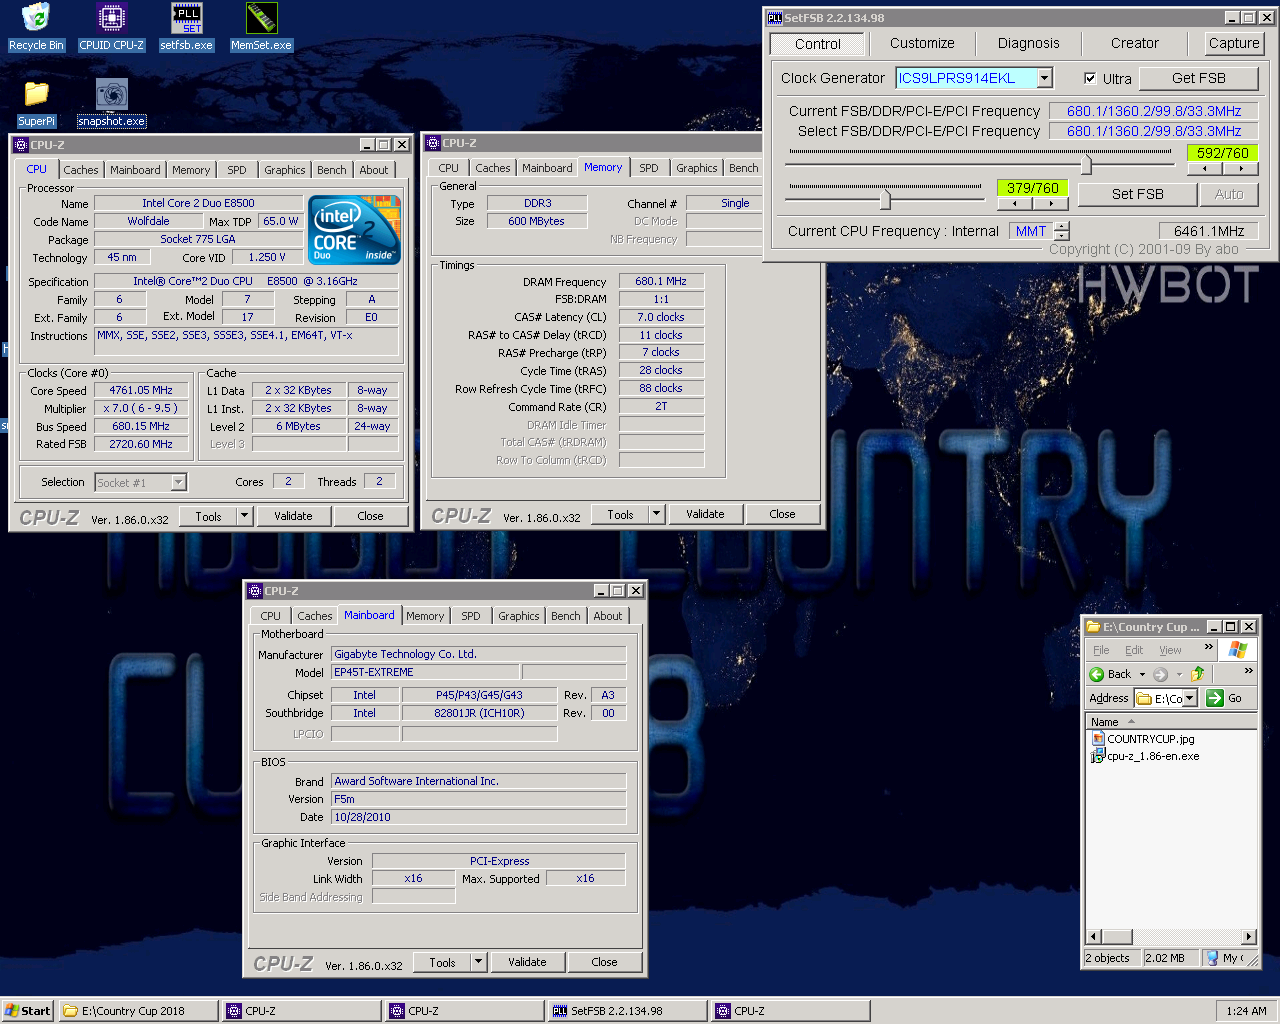Click Close in the Memory CPU-Z window
1280x1024 pixels.
(782, 514)
